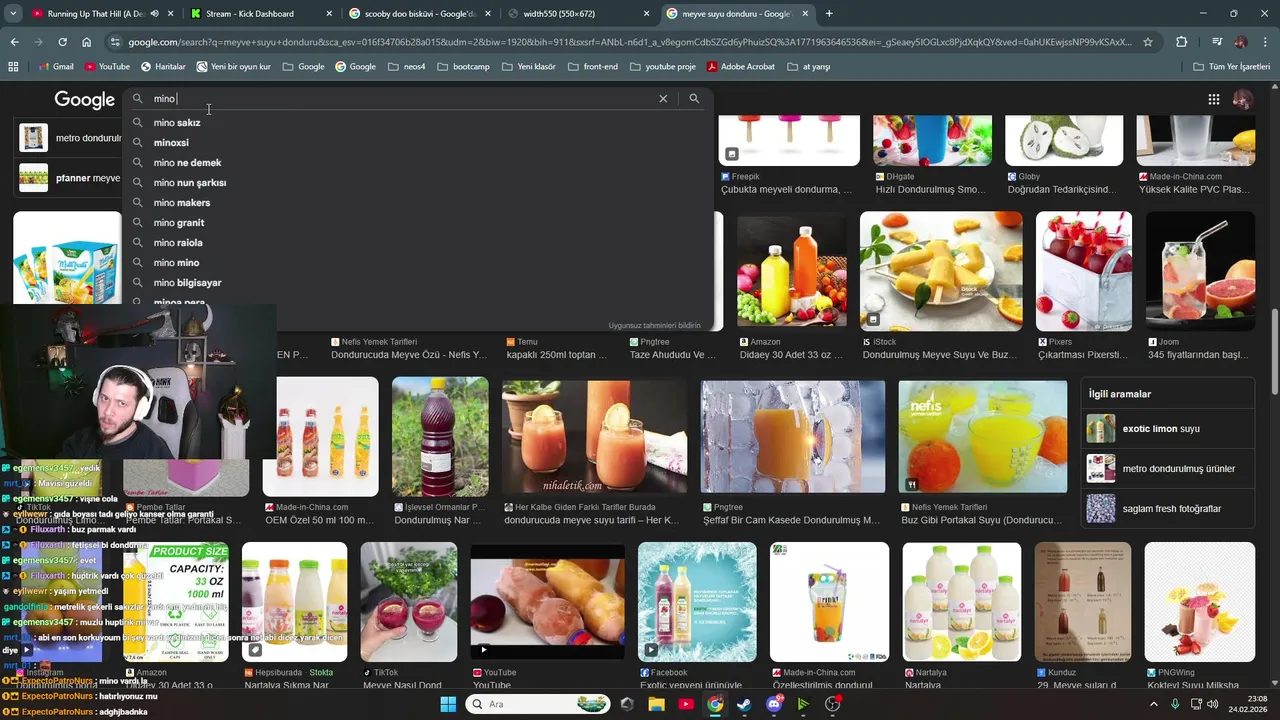
Task: Open Steam from the taskbar
Action: coord(744,704)
